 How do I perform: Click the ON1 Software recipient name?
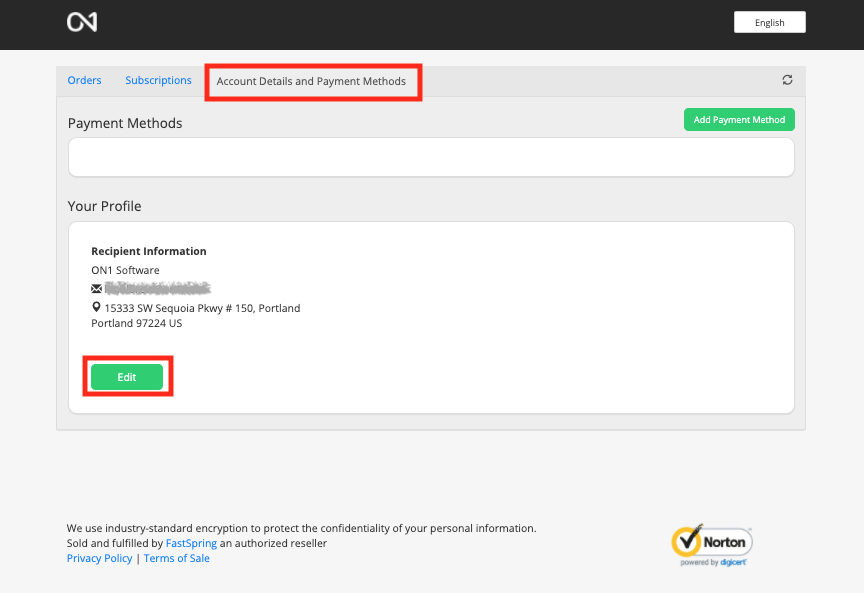(125, 270)
